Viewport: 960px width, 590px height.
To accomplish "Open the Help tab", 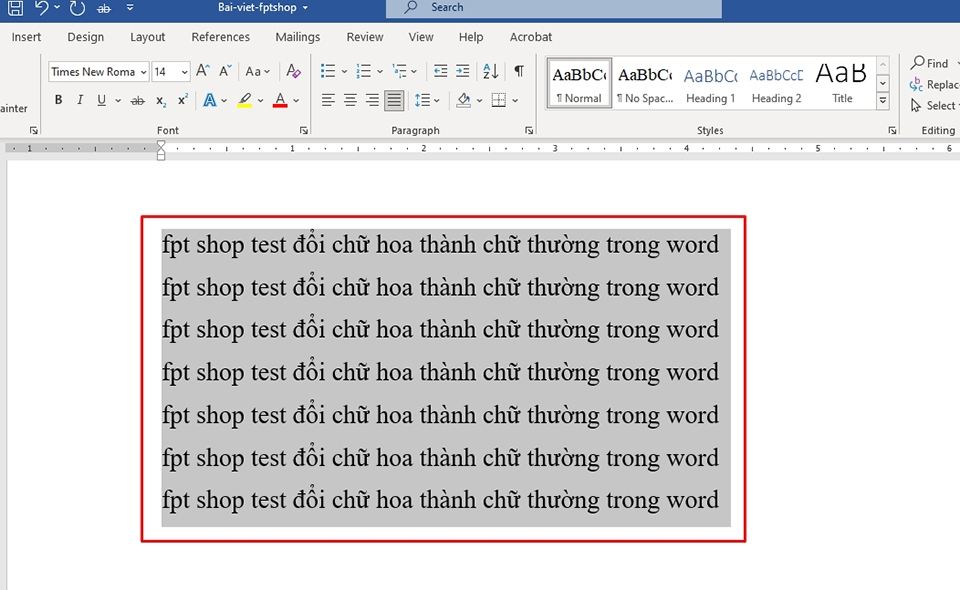I will pyautogui.click(x=471, y=37).
